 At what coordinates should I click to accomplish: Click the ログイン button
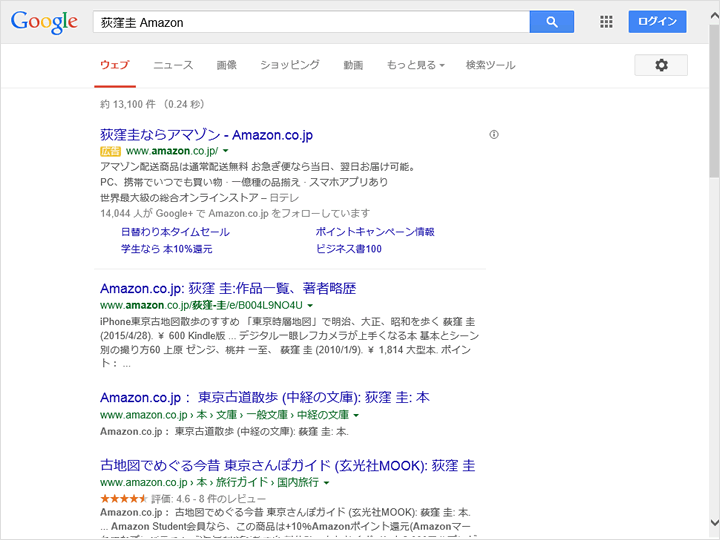click(657, 22)
